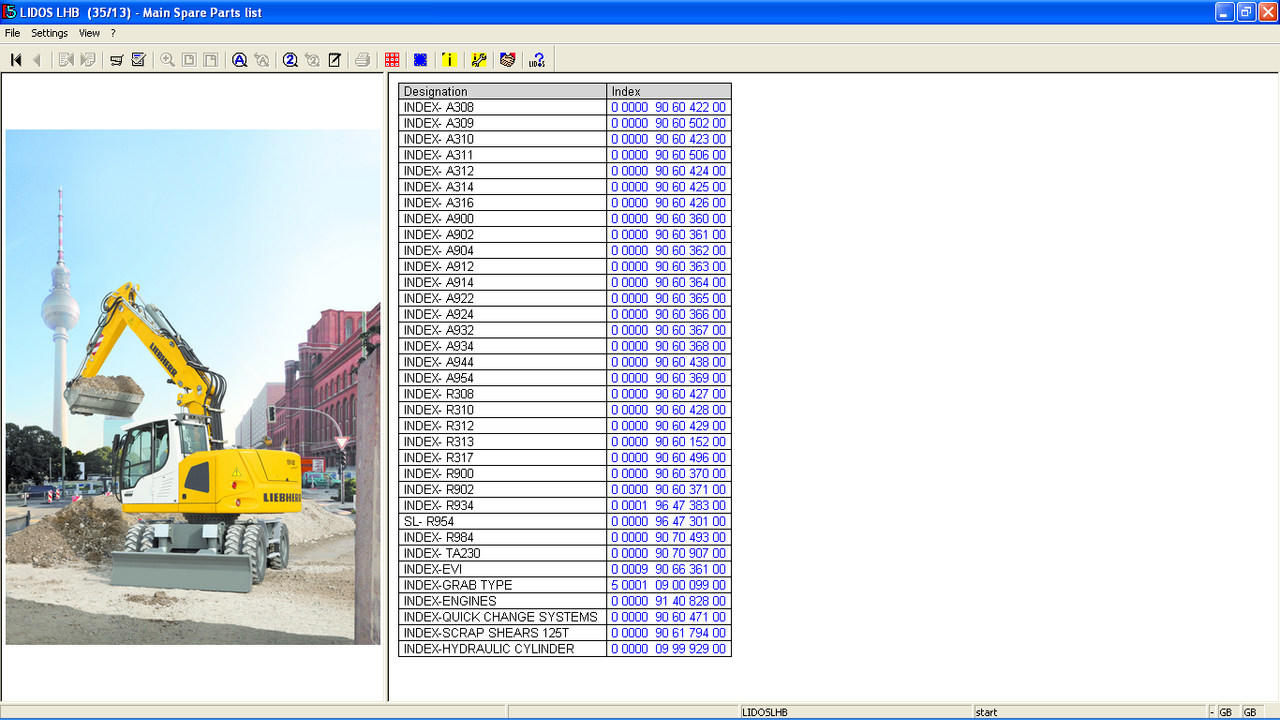This screenshot has width=1280, height=720.
Task: Click the start status bar field
Action: (x=1090, y=712)
